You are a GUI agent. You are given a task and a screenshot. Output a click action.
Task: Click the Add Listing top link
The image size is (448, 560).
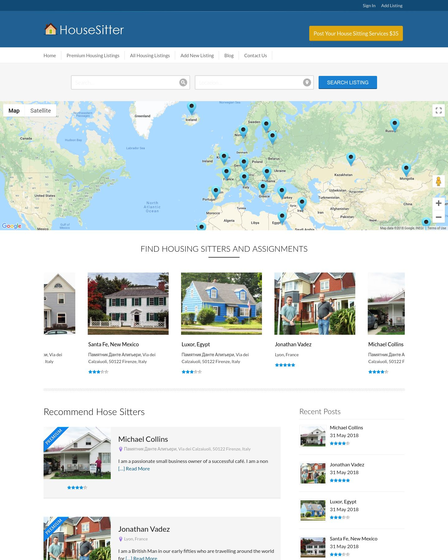click(392, 5)
